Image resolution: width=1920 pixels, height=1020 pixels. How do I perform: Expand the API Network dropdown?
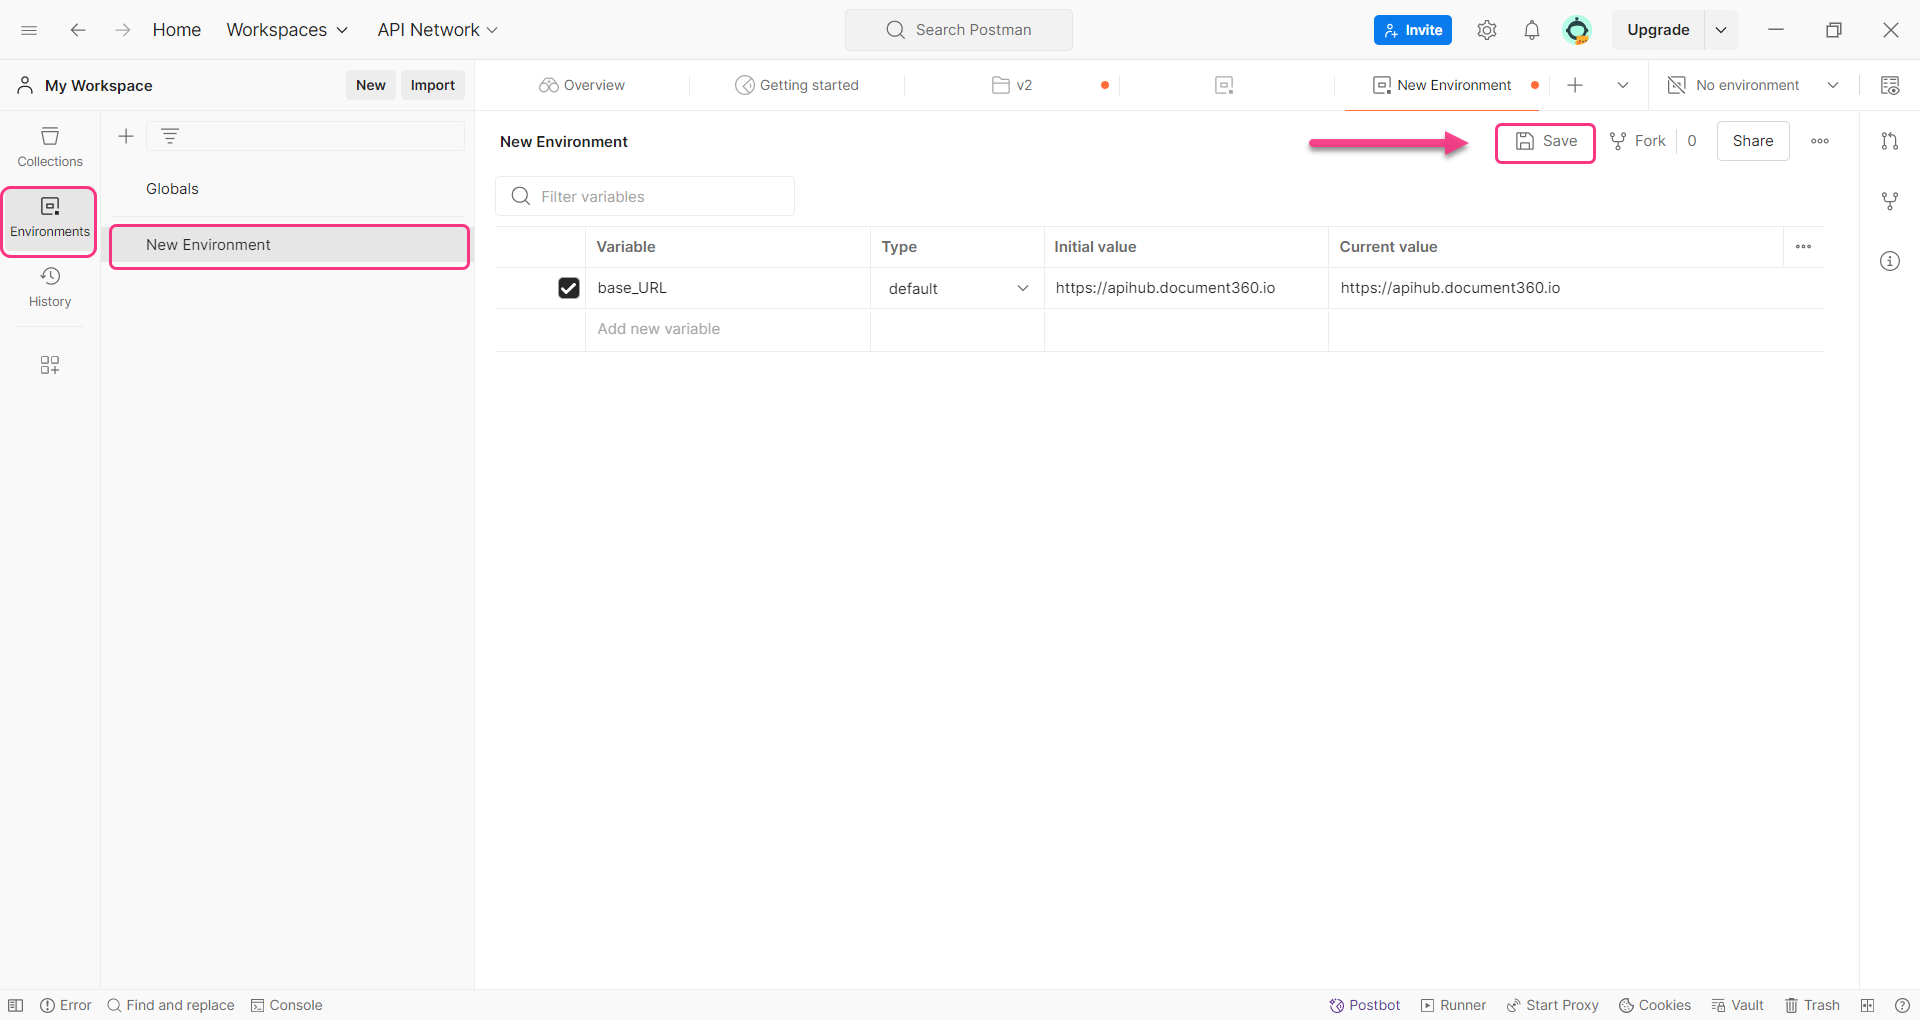[x=437, y=30]
